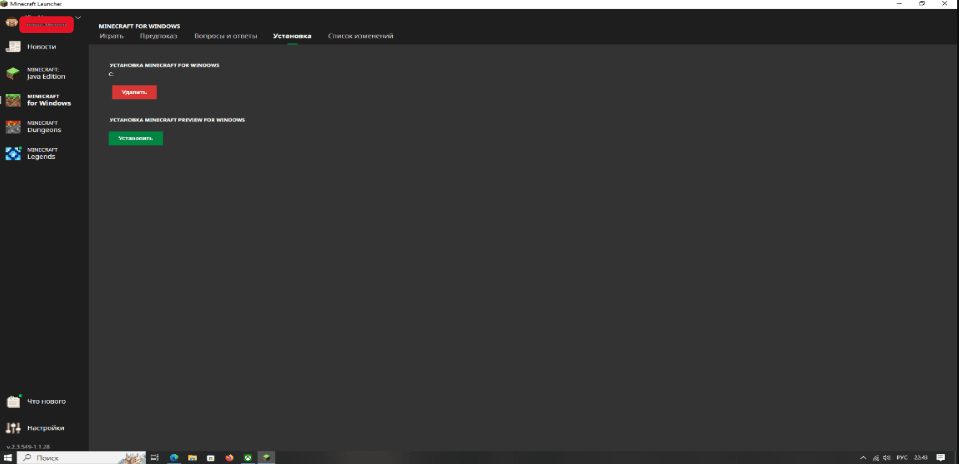Switch to the Играть tab
Image resolution: width=959 pixels, height=464 pixels.
coord(111,36)
